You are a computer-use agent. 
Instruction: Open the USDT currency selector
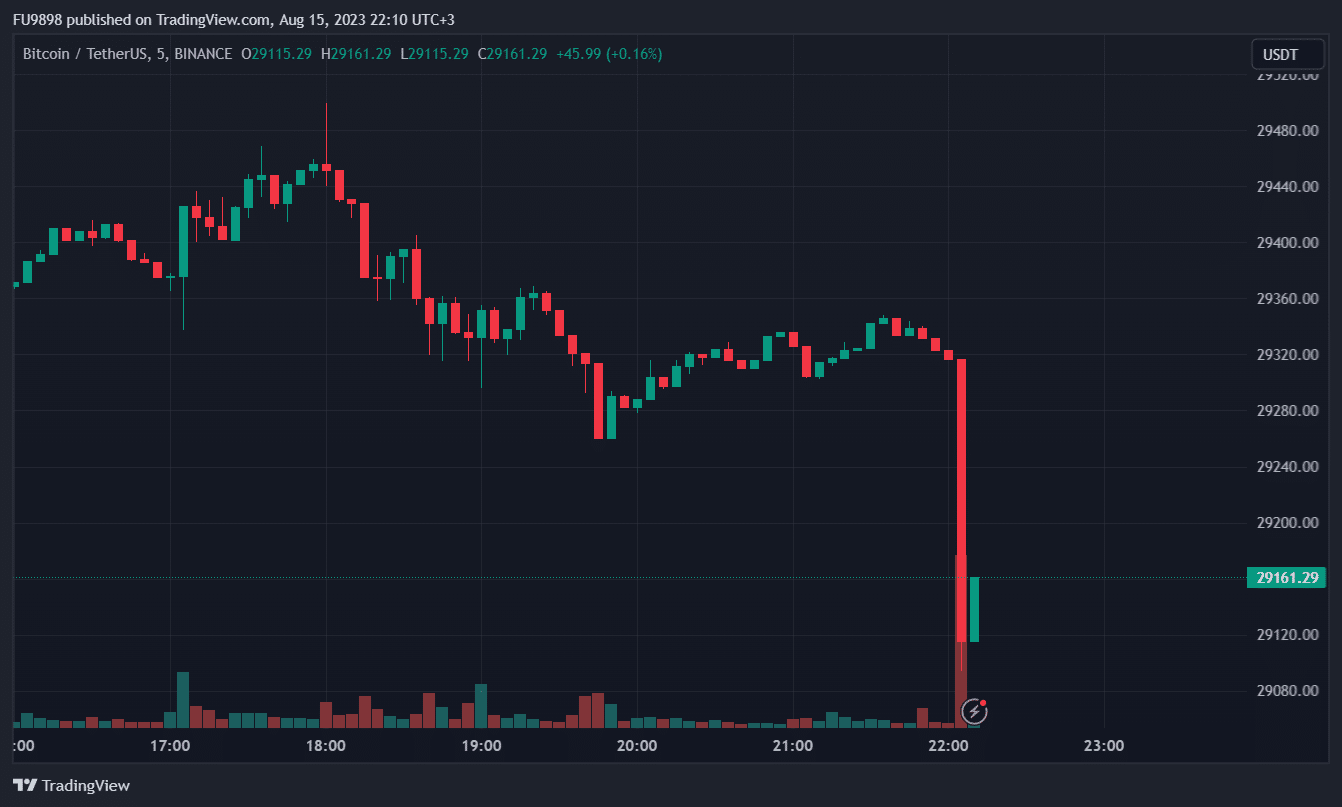coord(1287,54)
